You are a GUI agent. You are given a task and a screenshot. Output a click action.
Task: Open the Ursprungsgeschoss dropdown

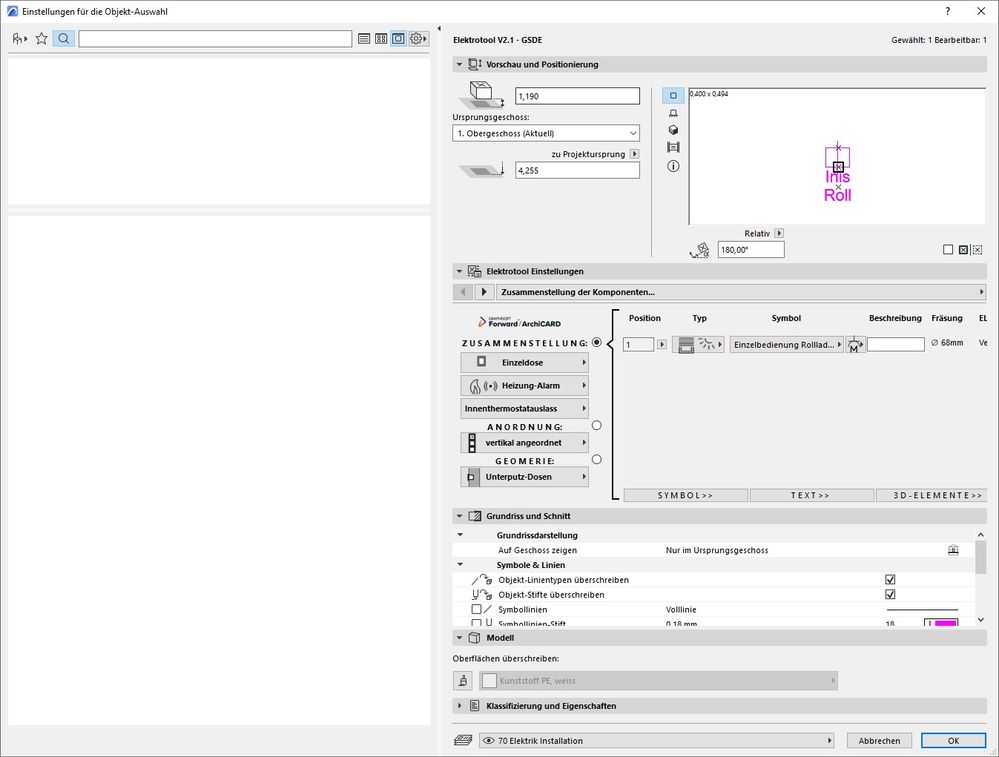(x=546, y=133)
